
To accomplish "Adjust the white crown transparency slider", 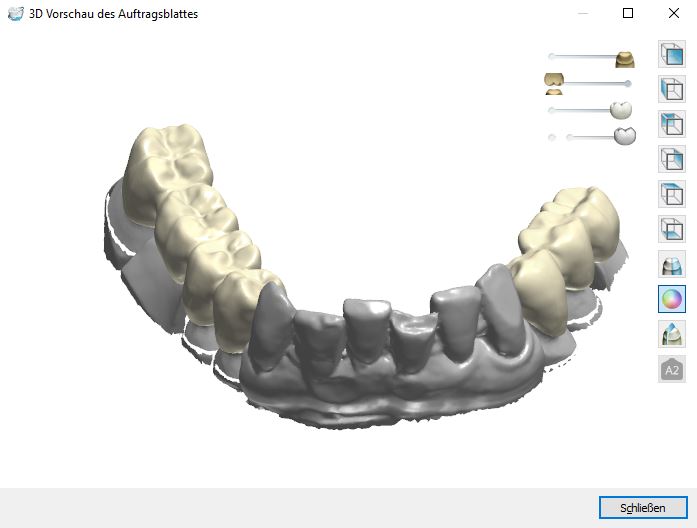I will (x=590, y=110).
